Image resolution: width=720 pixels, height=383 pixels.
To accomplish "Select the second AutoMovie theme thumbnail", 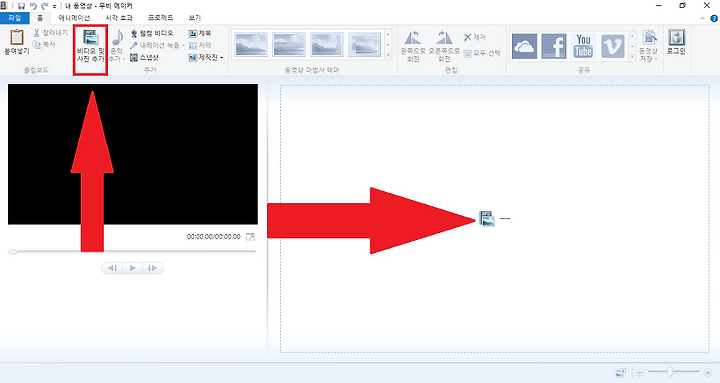I will 289,45.
